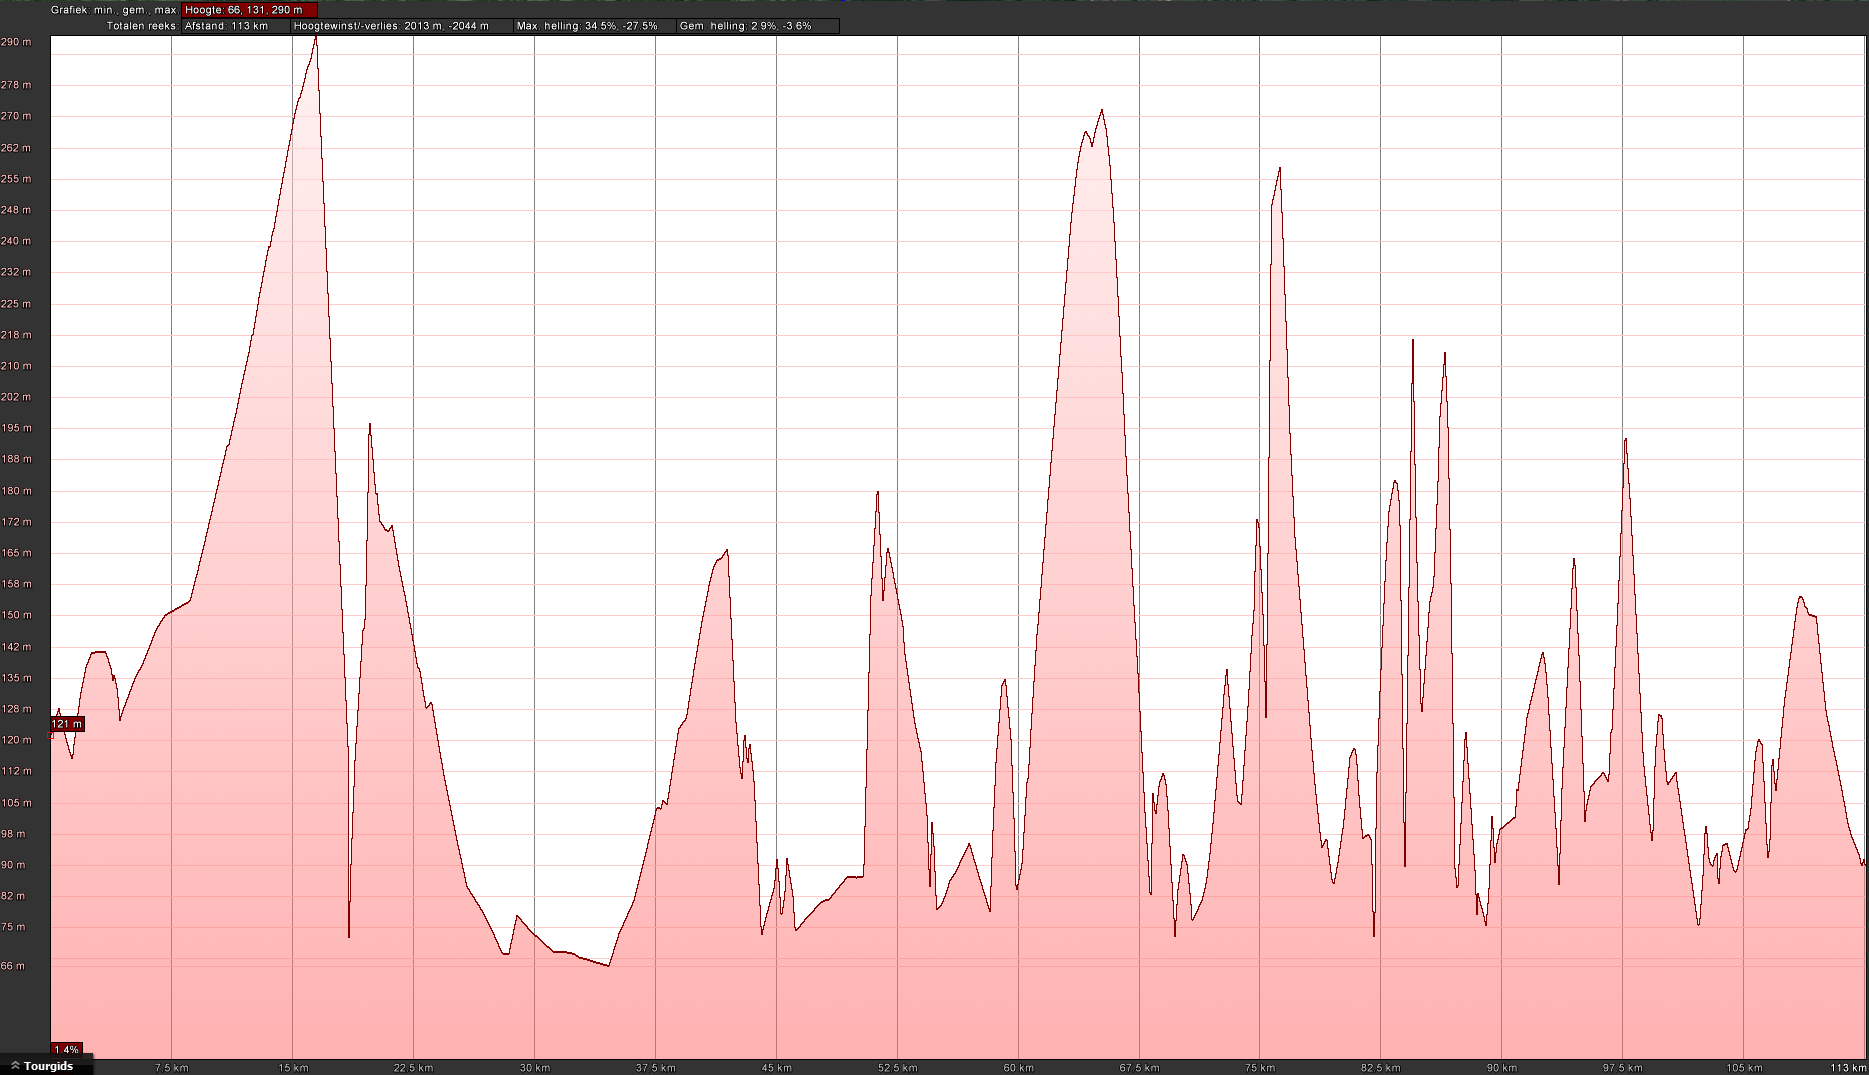Click the 66 m y-axis label

pos(14,966)
